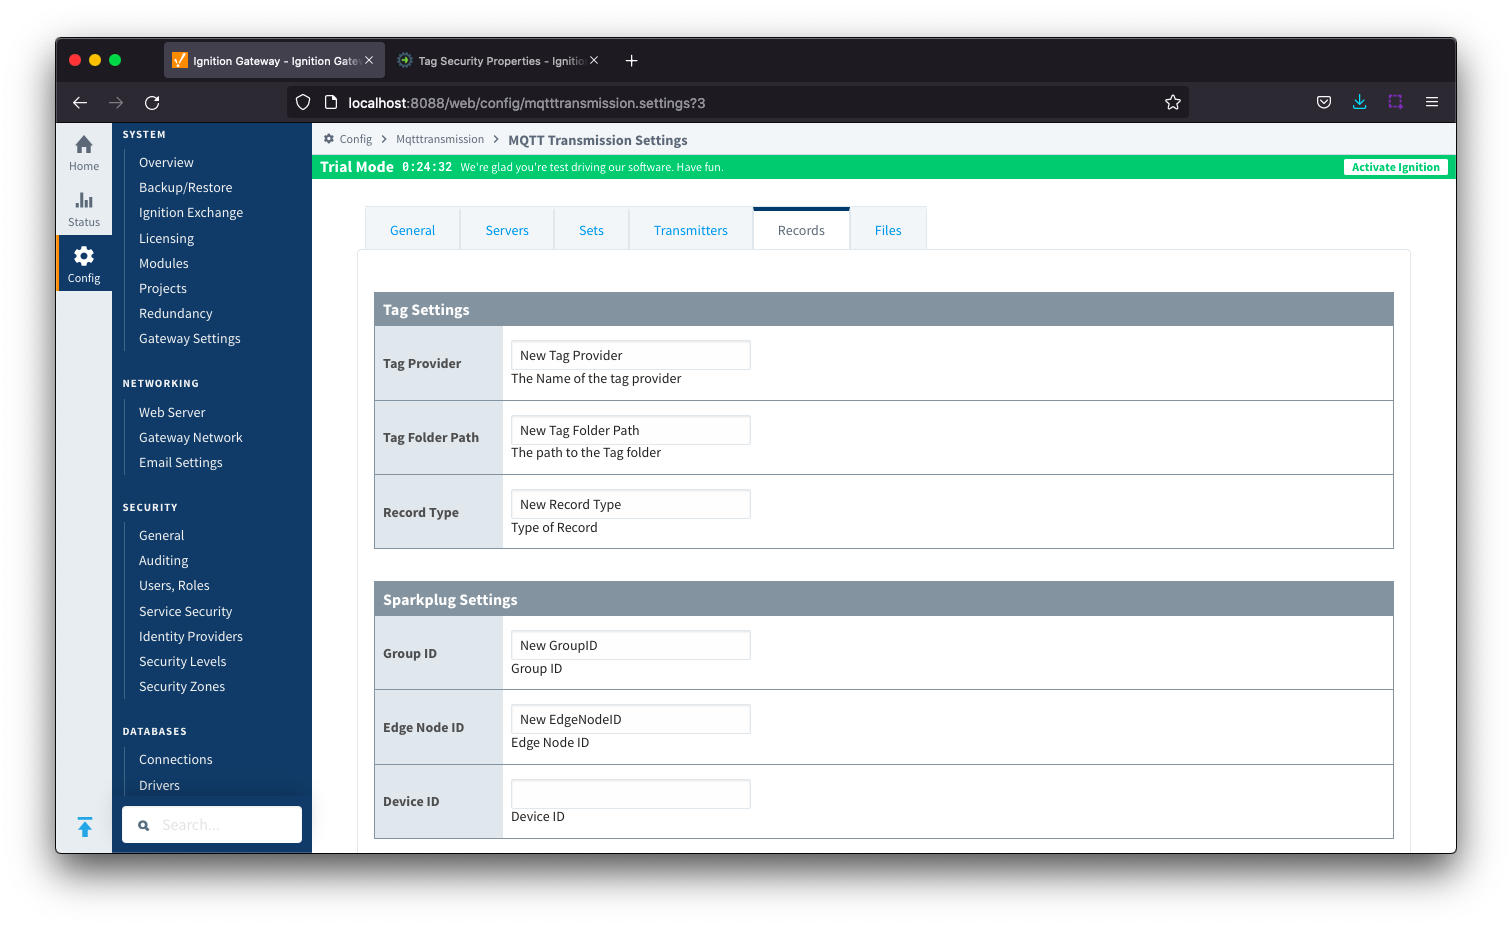1512x927 pixels.
Task: Click the Config gear in breadcrumb
Action: 329,139
